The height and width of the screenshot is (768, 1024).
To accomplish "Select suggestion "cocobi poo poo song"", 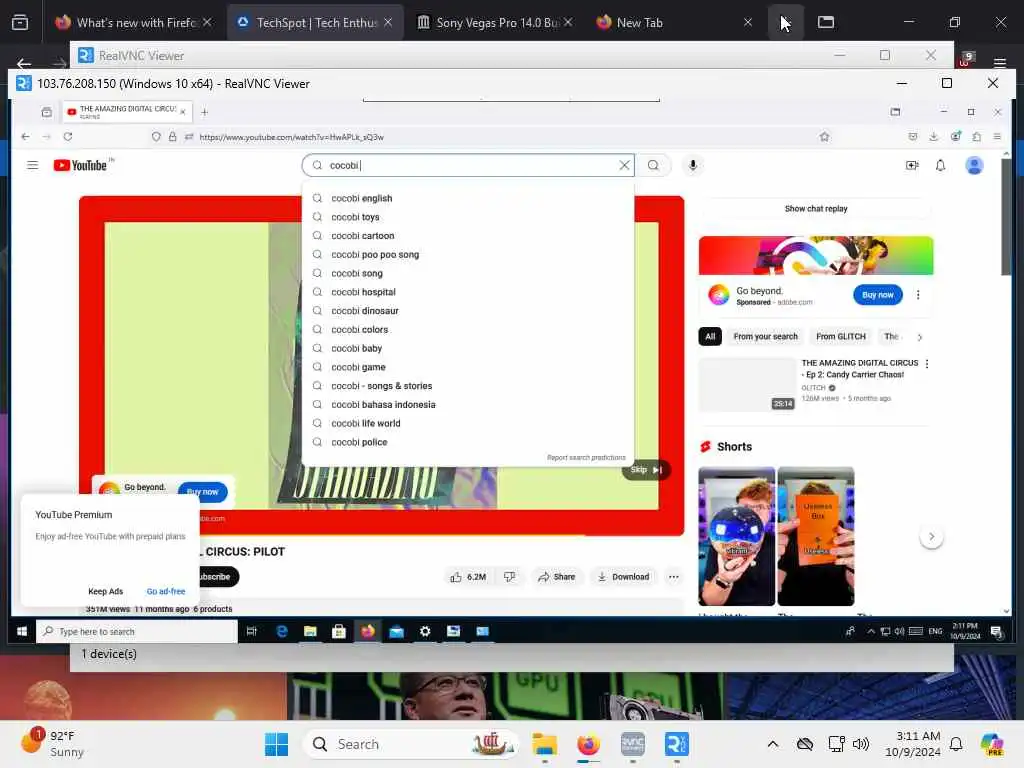I will [468, 255].
